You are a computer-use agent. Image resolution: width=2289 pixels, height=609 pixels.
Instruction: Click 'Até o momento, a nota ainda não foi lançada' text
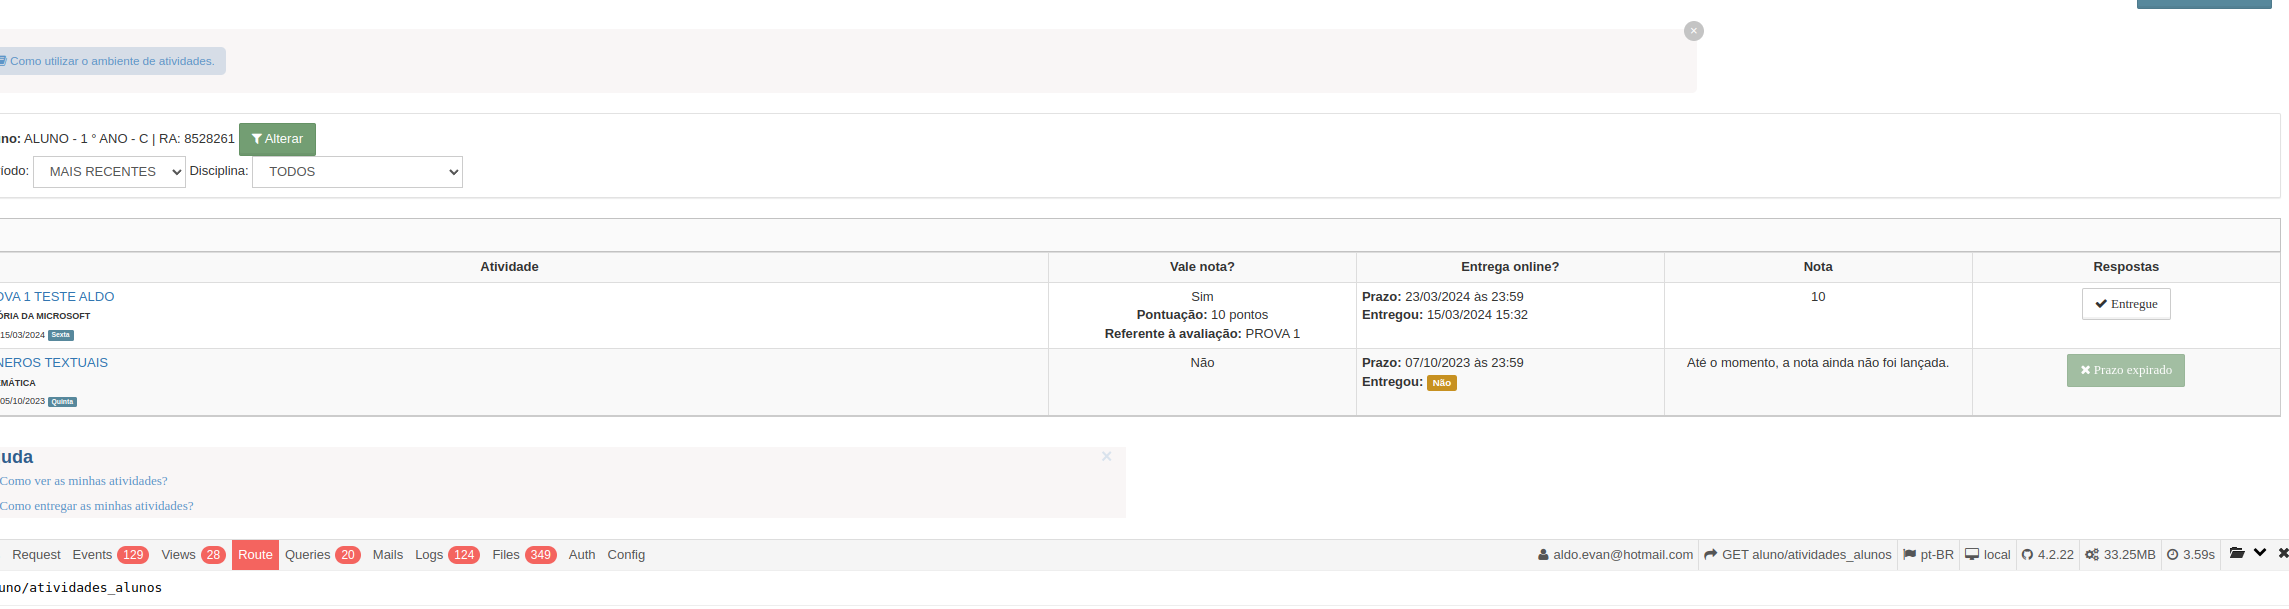1818,363
